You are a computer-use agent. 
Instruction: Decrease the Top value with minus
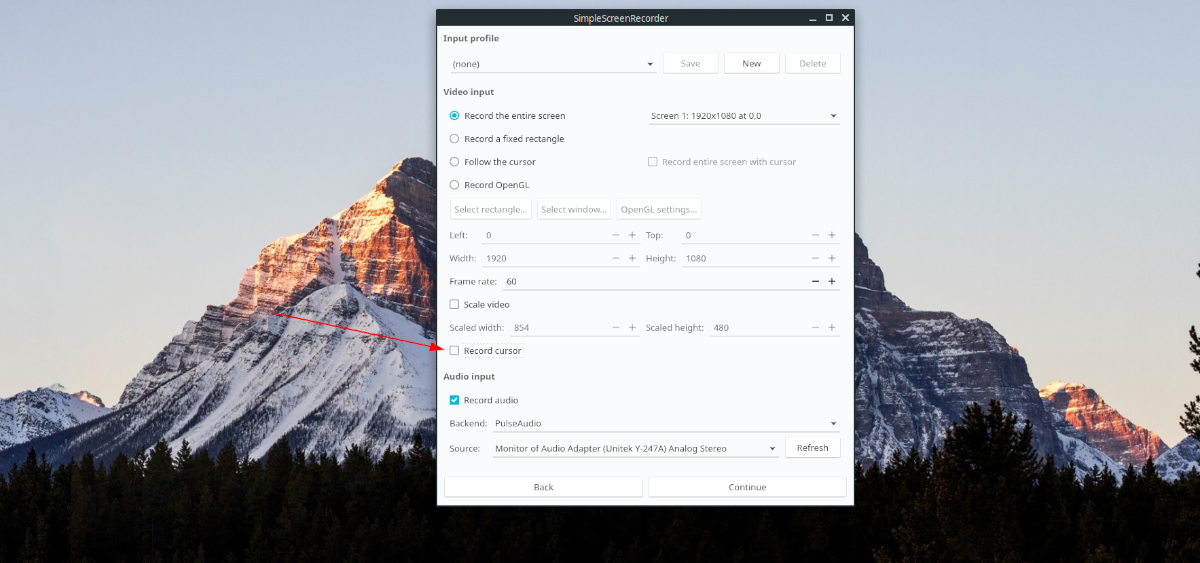(x=816, y=235)
